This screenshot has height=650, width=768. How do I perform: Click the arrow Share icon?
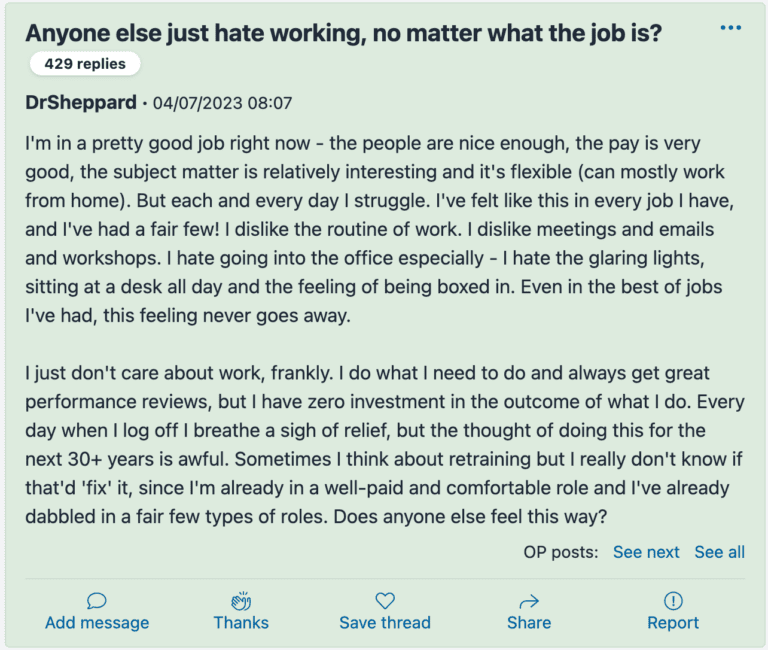529,601
